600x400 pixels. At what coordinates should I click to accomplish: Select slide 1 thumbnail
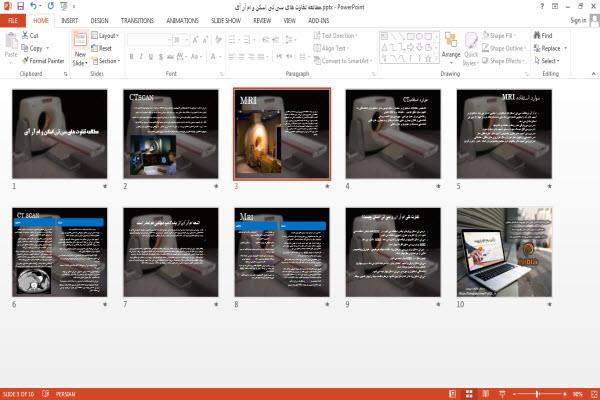(x=60, y=134)
